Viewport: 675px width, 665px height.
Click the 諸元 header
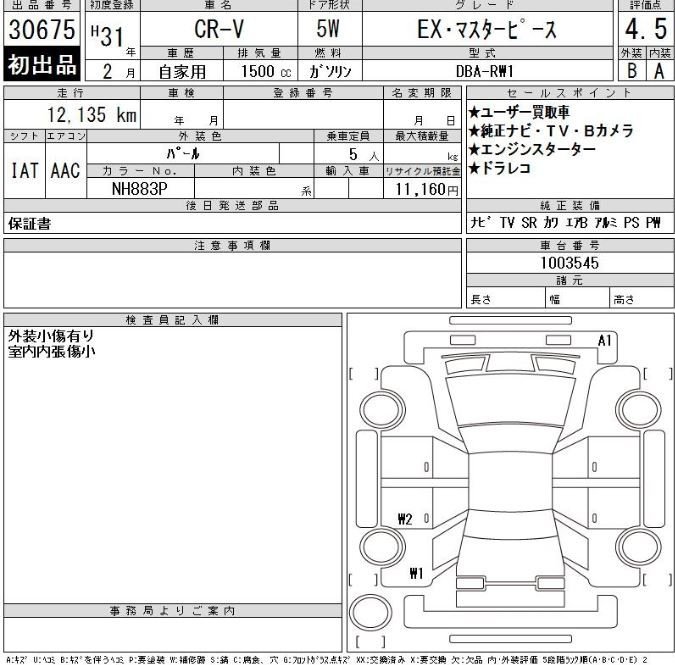[570, 281]
